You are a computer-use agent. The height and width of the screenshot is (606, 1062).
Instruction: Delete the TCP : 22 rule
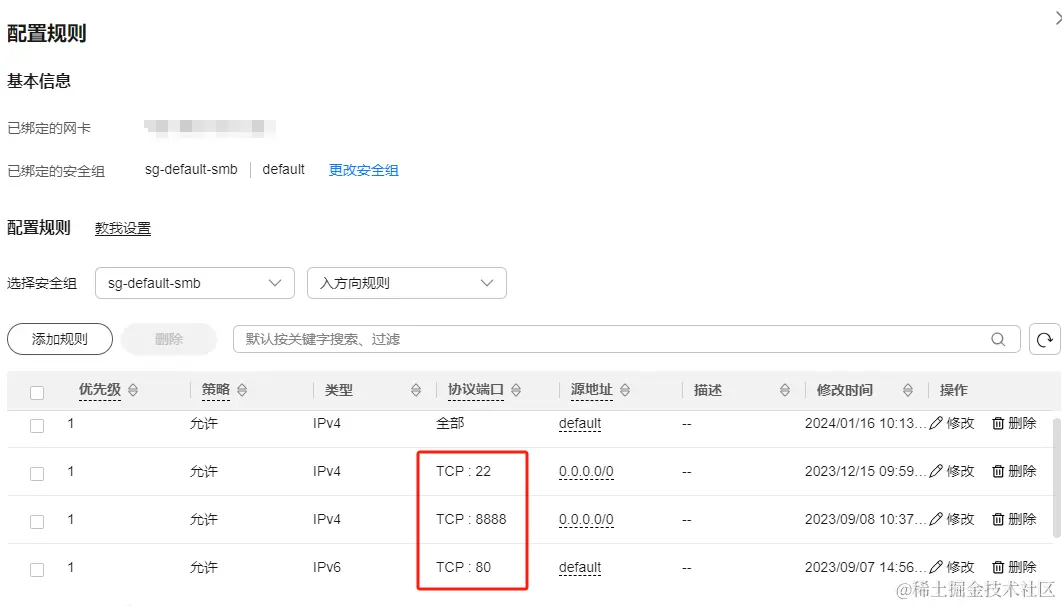pos(1014,471)
